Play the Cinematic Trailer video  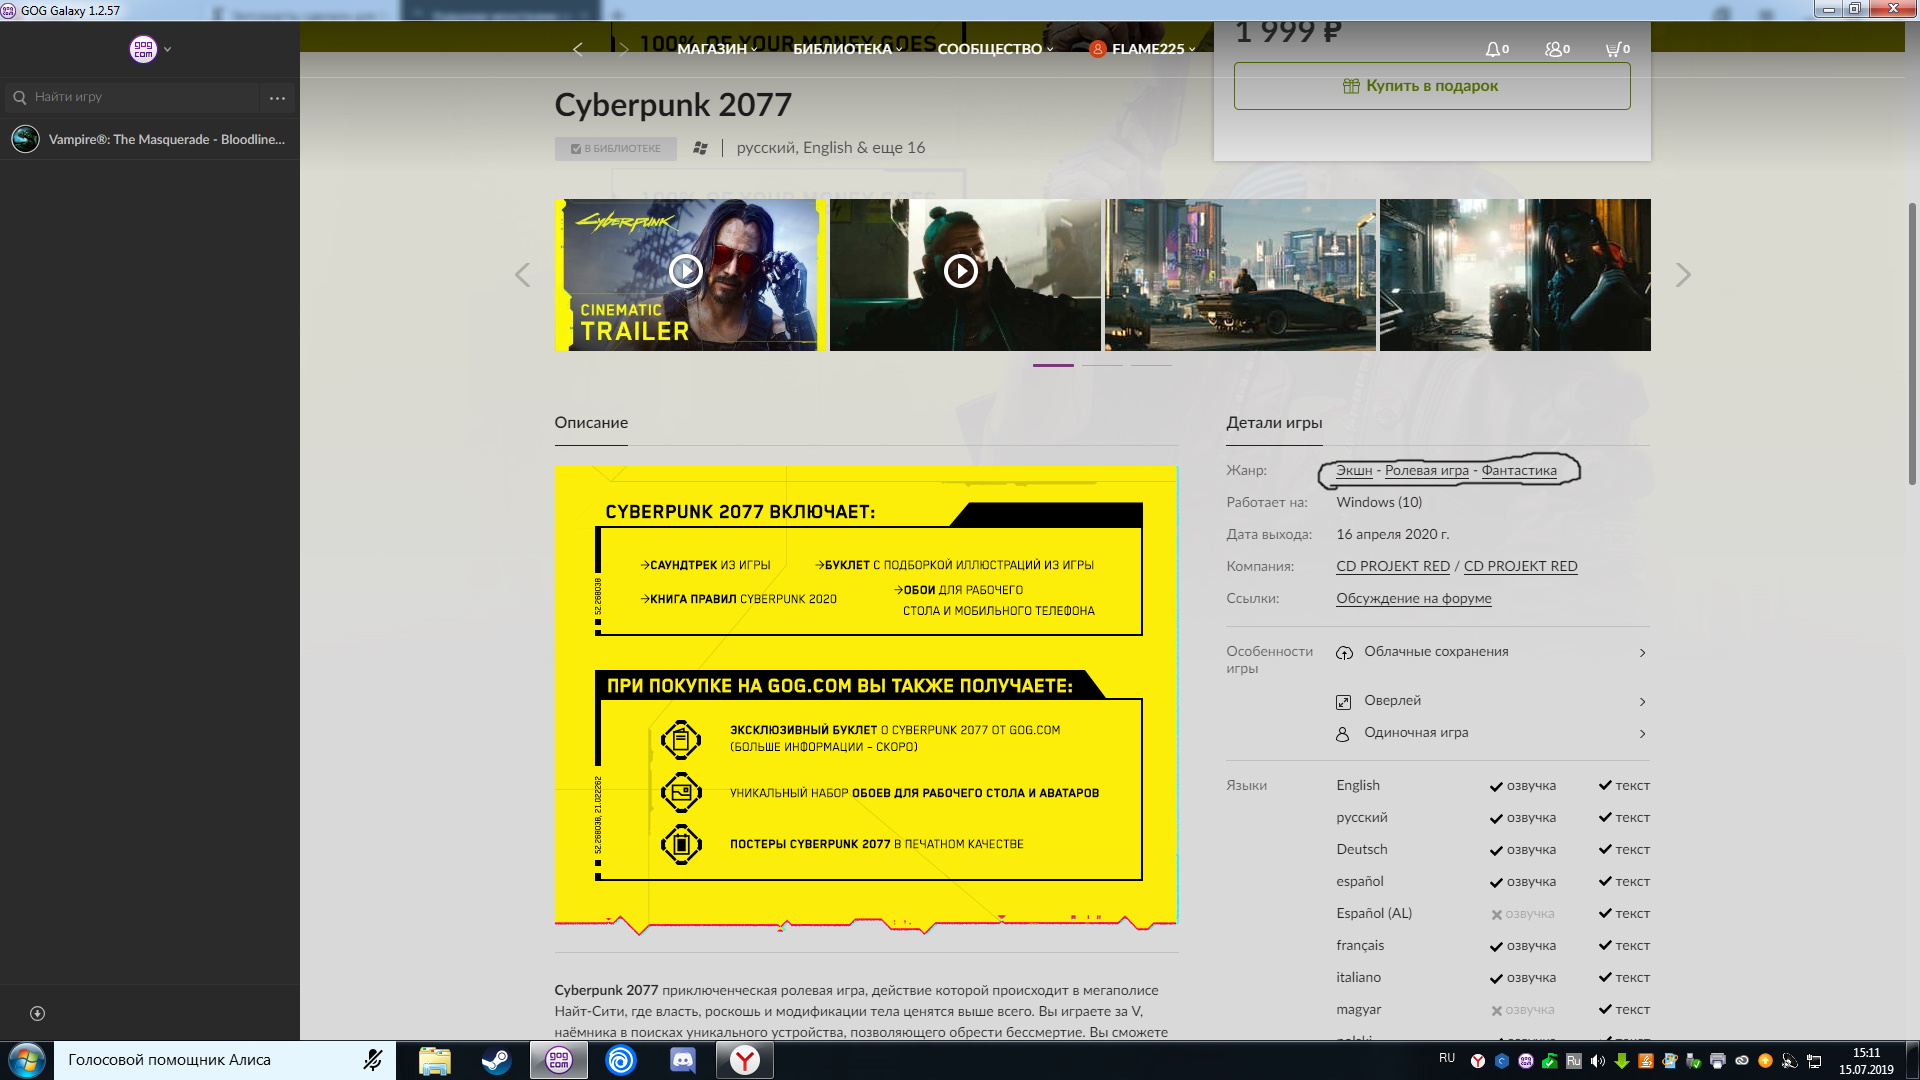point(685,271)
